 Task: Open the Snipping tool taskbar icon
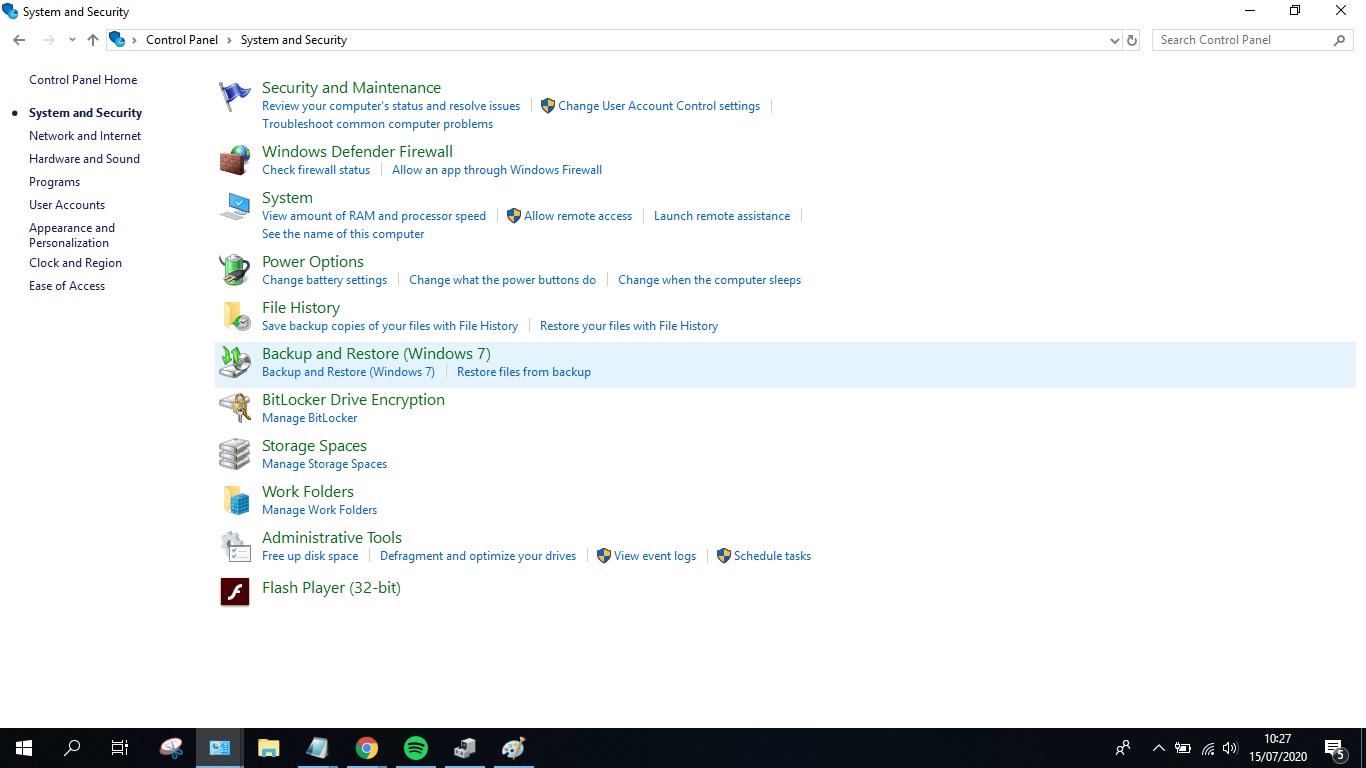pos(171,748)
